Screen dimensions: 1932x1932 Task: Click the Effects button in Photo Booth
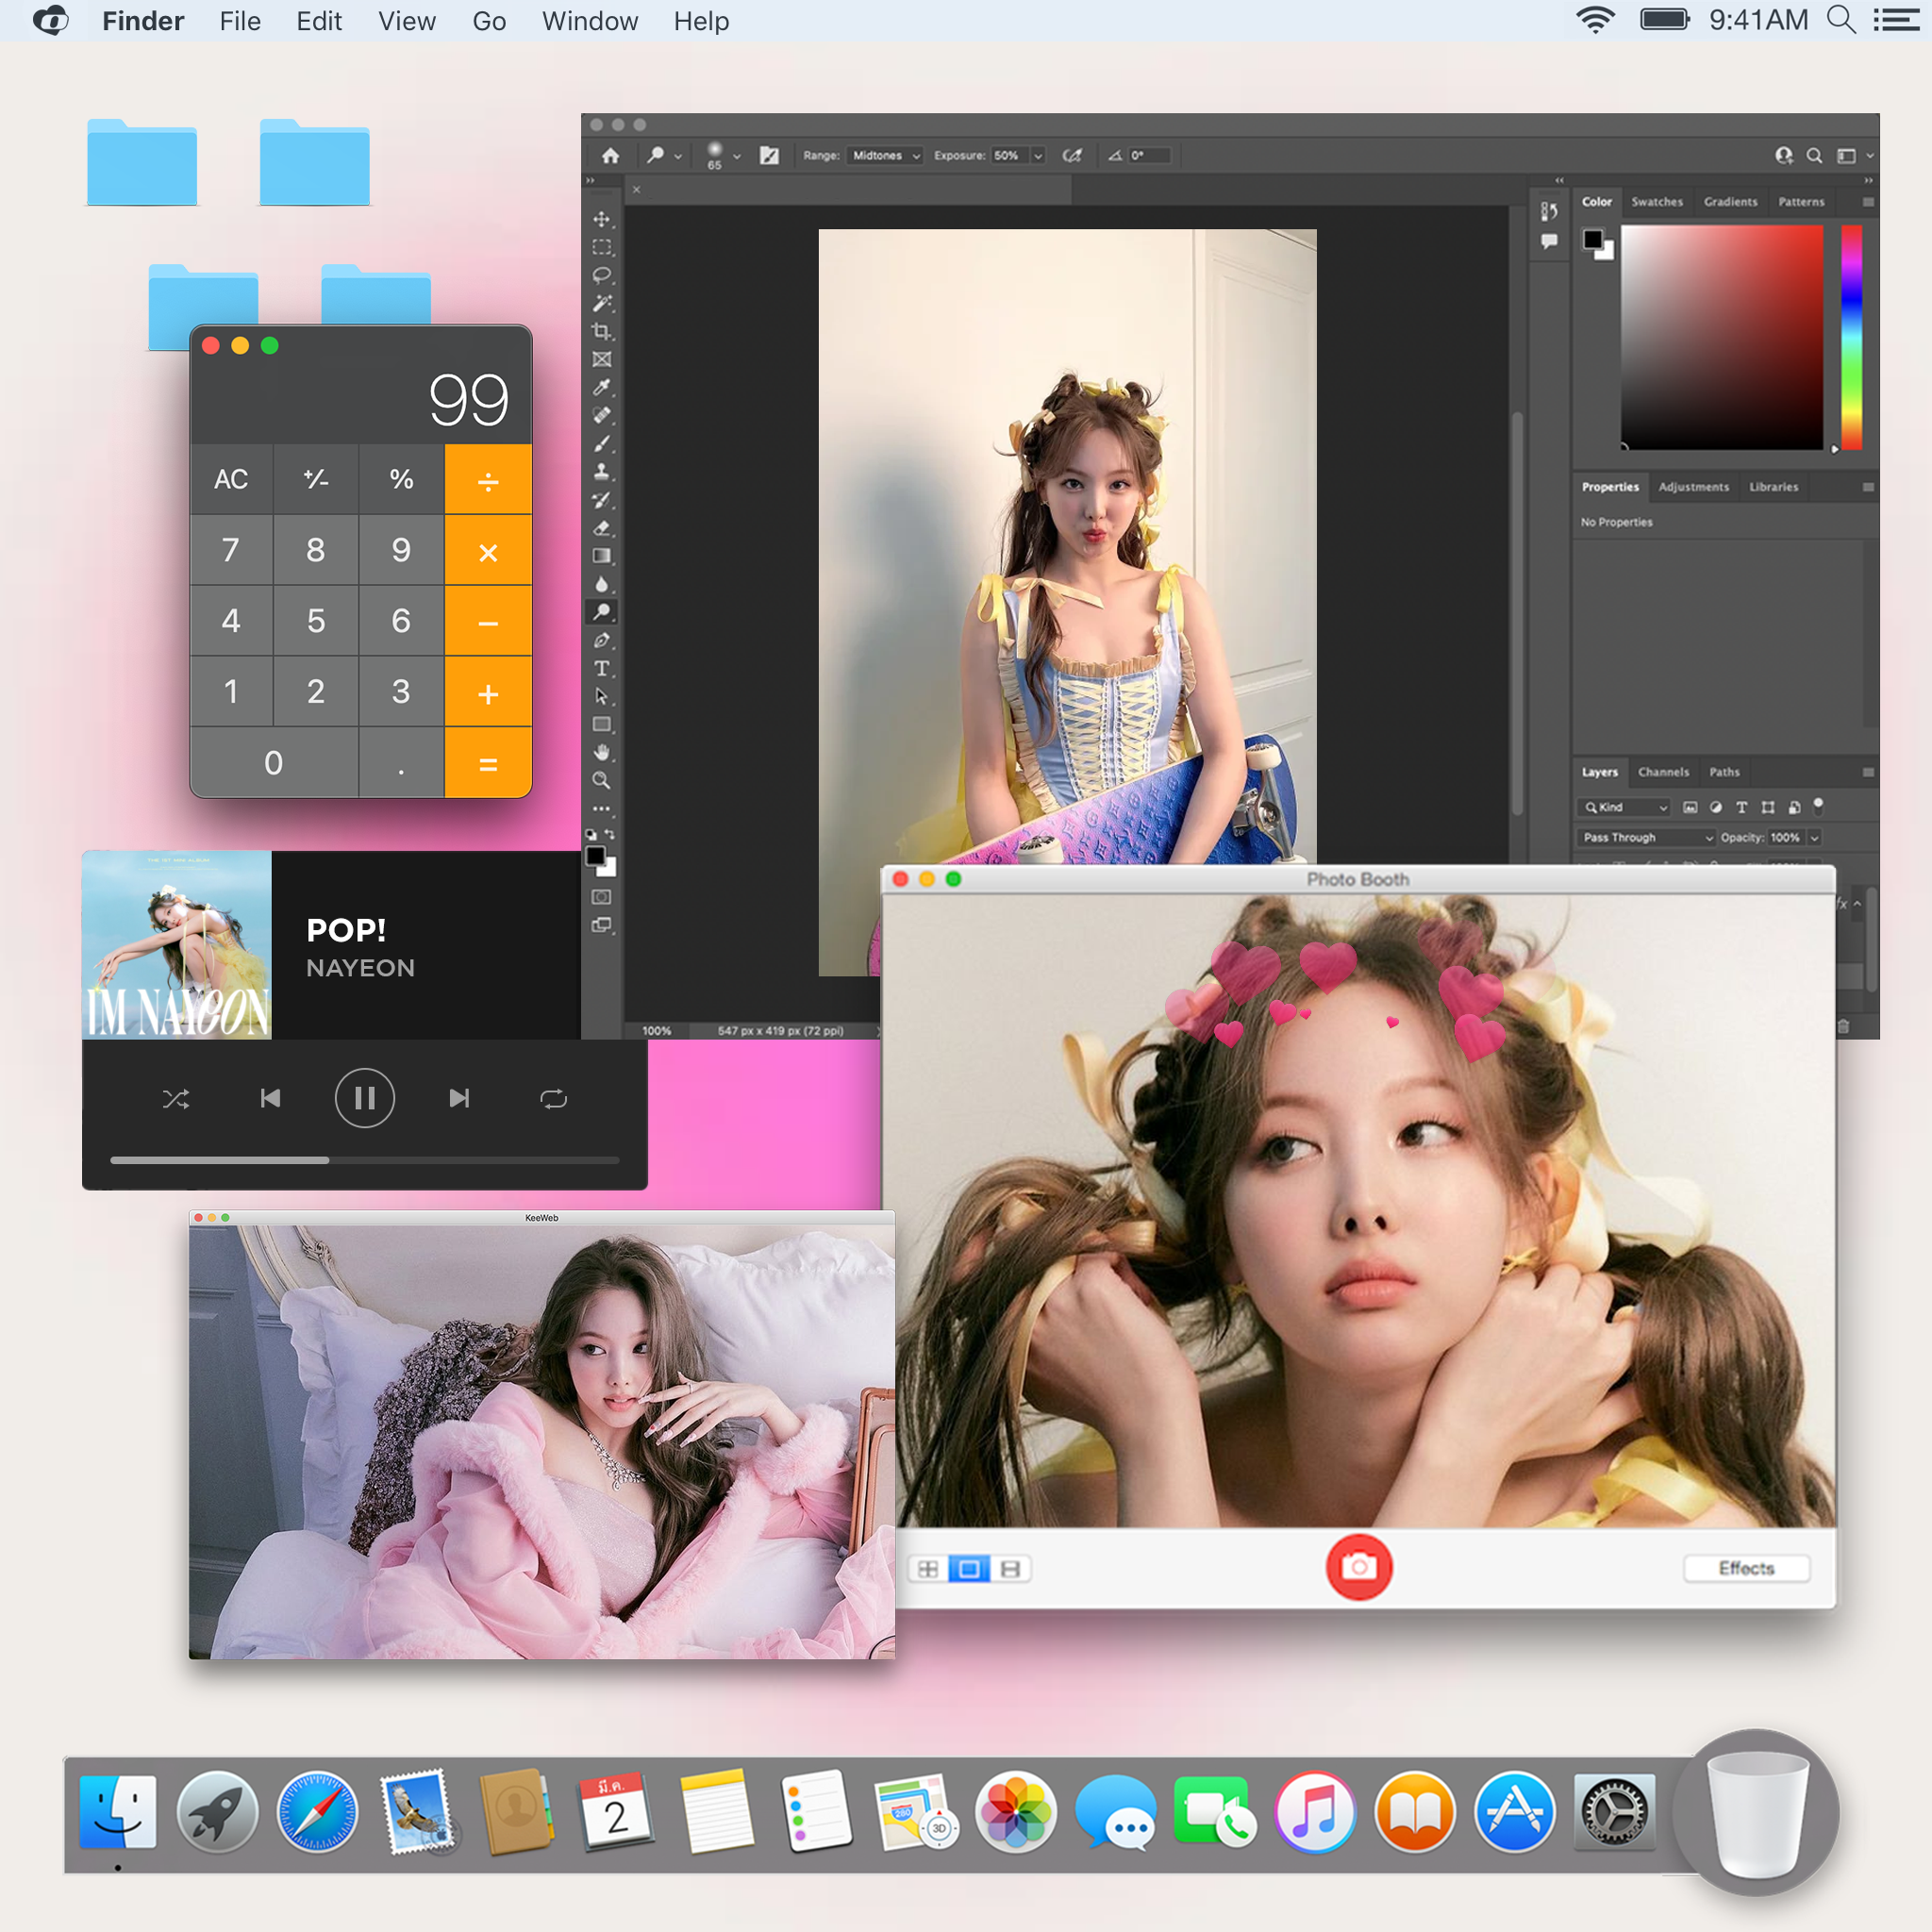[1745, 1568]
